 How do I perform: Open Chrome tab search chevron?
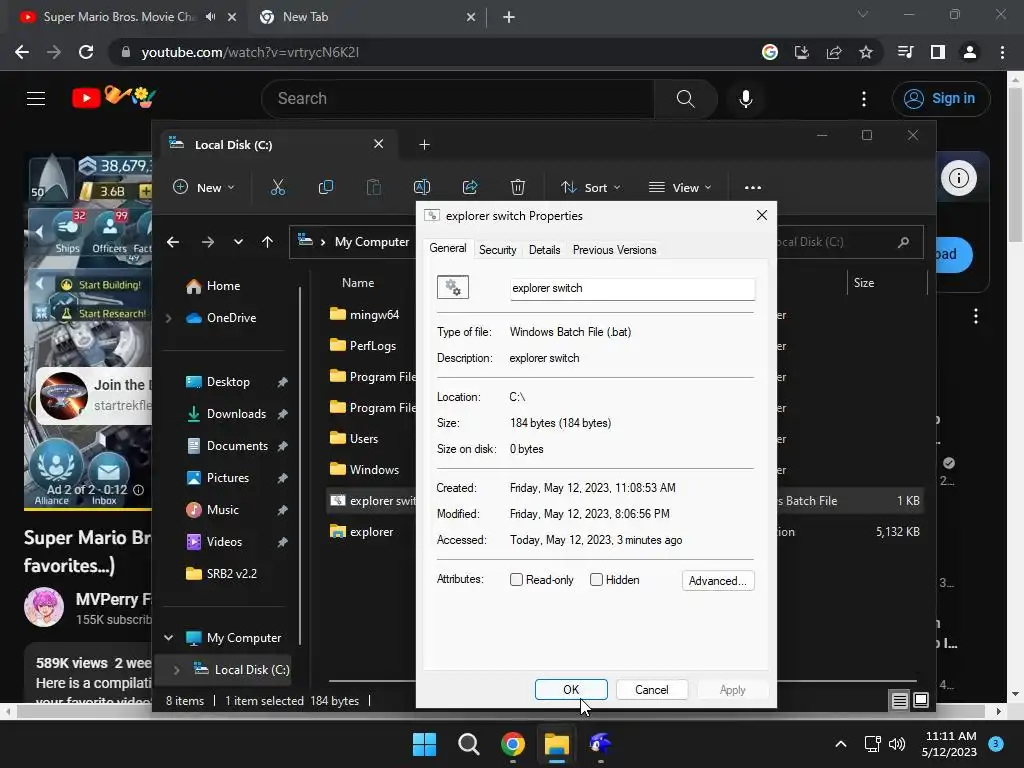[x=863, y=14]
